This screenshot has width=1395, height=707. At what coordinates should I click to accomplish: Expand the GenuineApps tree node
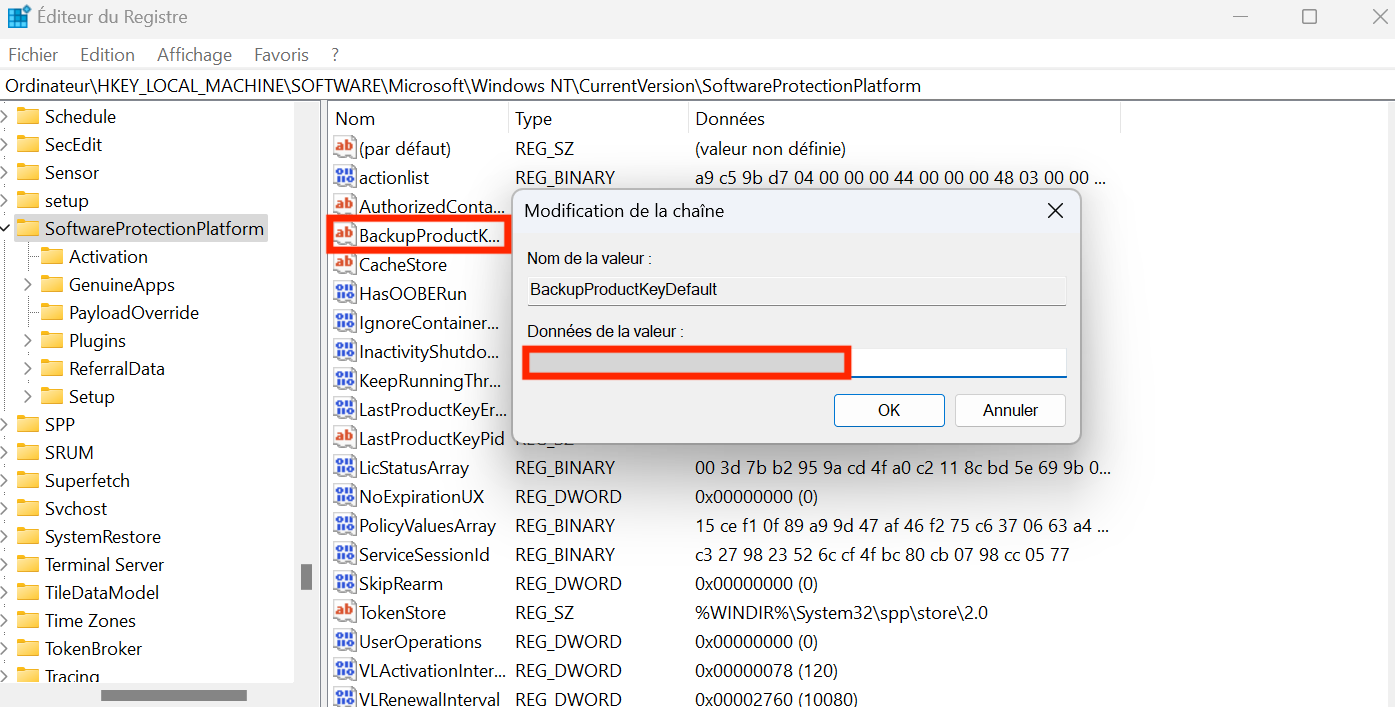pyautogui.click(x=27, y=284)
